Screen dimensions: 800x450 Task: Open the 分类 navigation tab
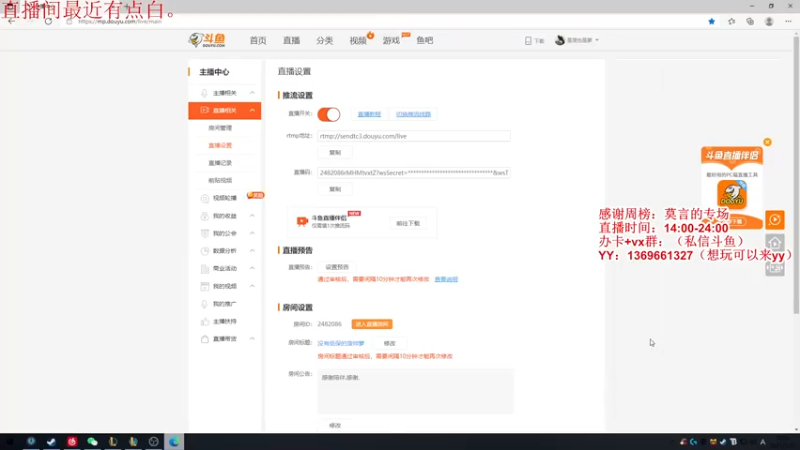(x=324, y=40)
